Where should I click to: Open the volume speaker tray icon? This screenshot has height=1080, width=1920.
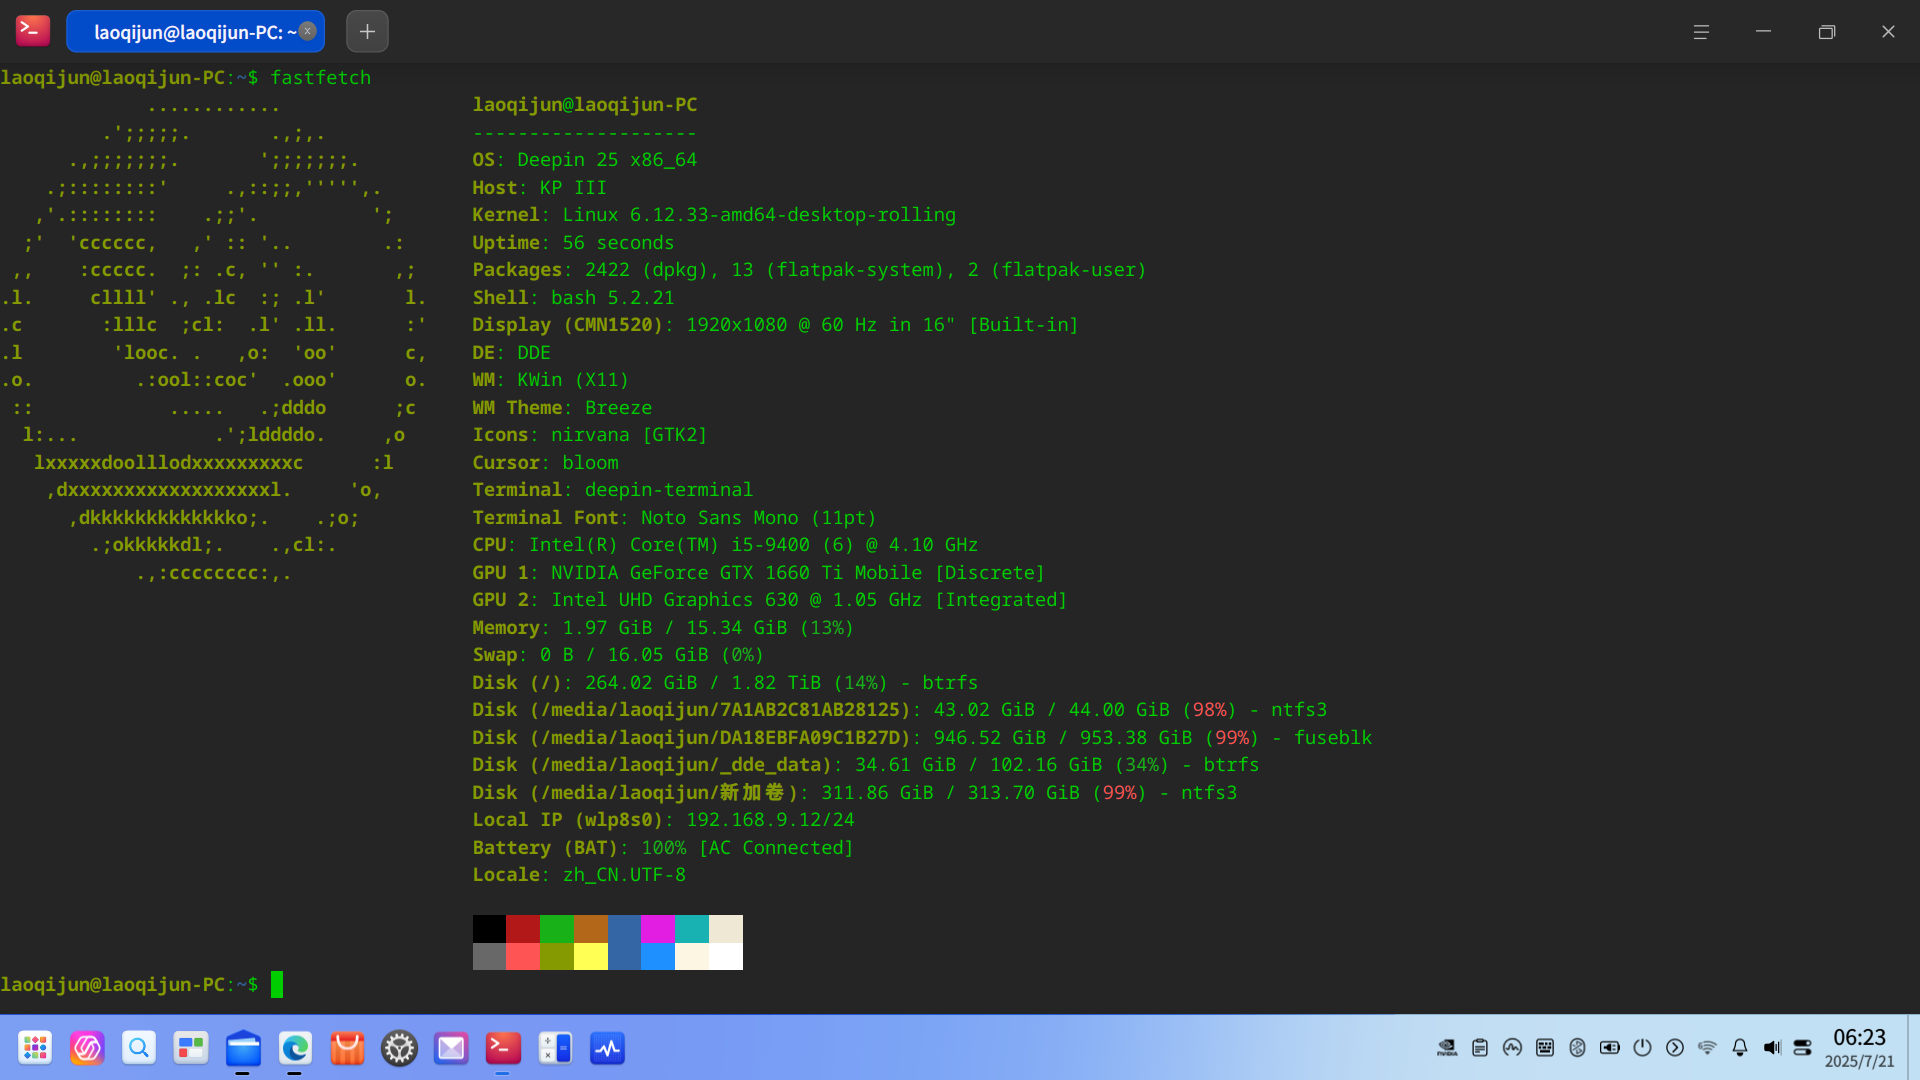(1772, 1048)
